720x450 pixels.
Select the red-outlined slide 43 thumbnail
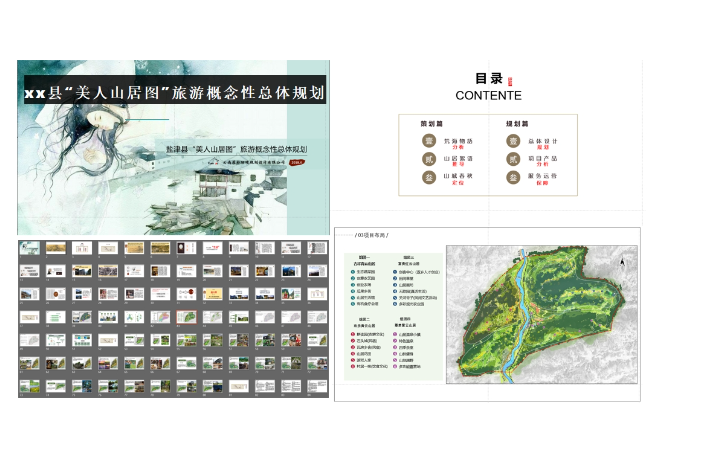[186, 317]
